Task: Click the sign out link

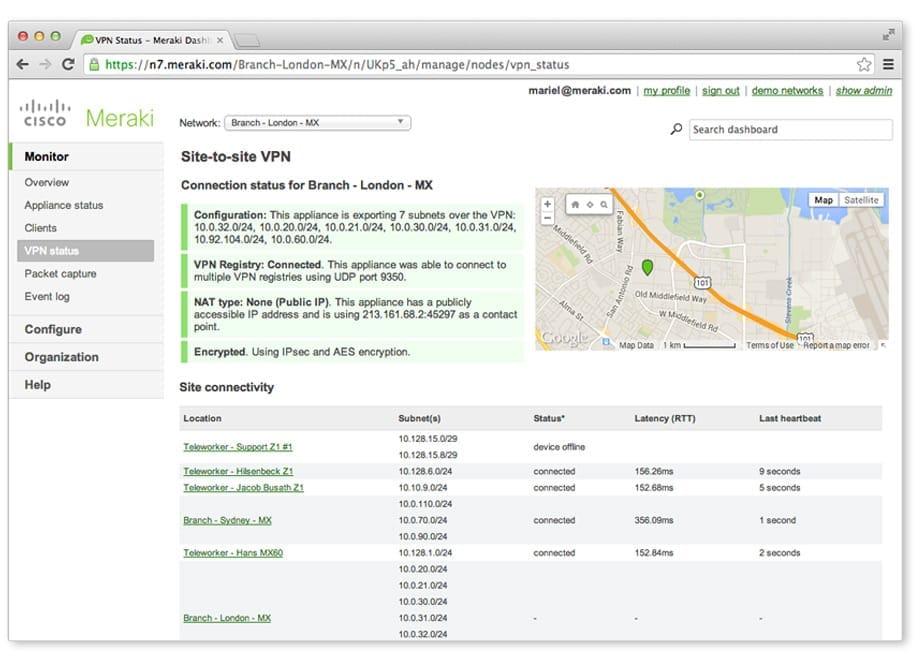Action: point(721,90)
